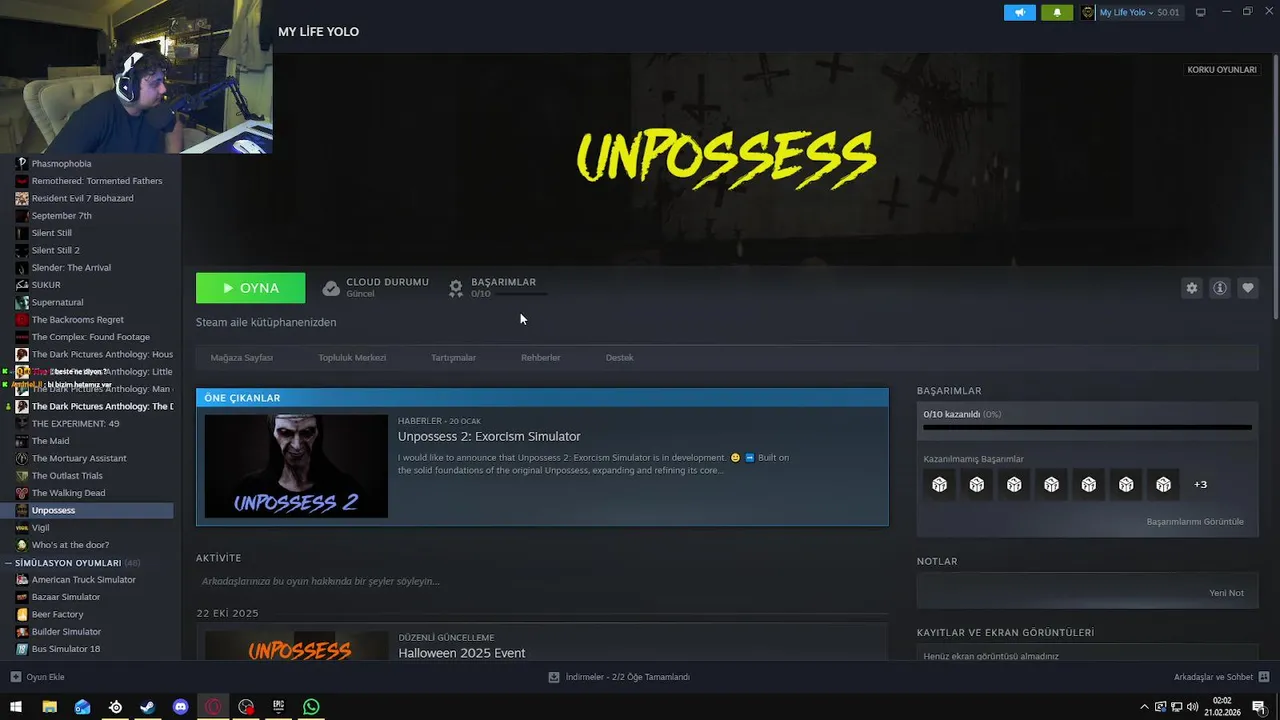
Task: Click the green OYNA play button
Action: pyautogui.click(x=251, y=288)
